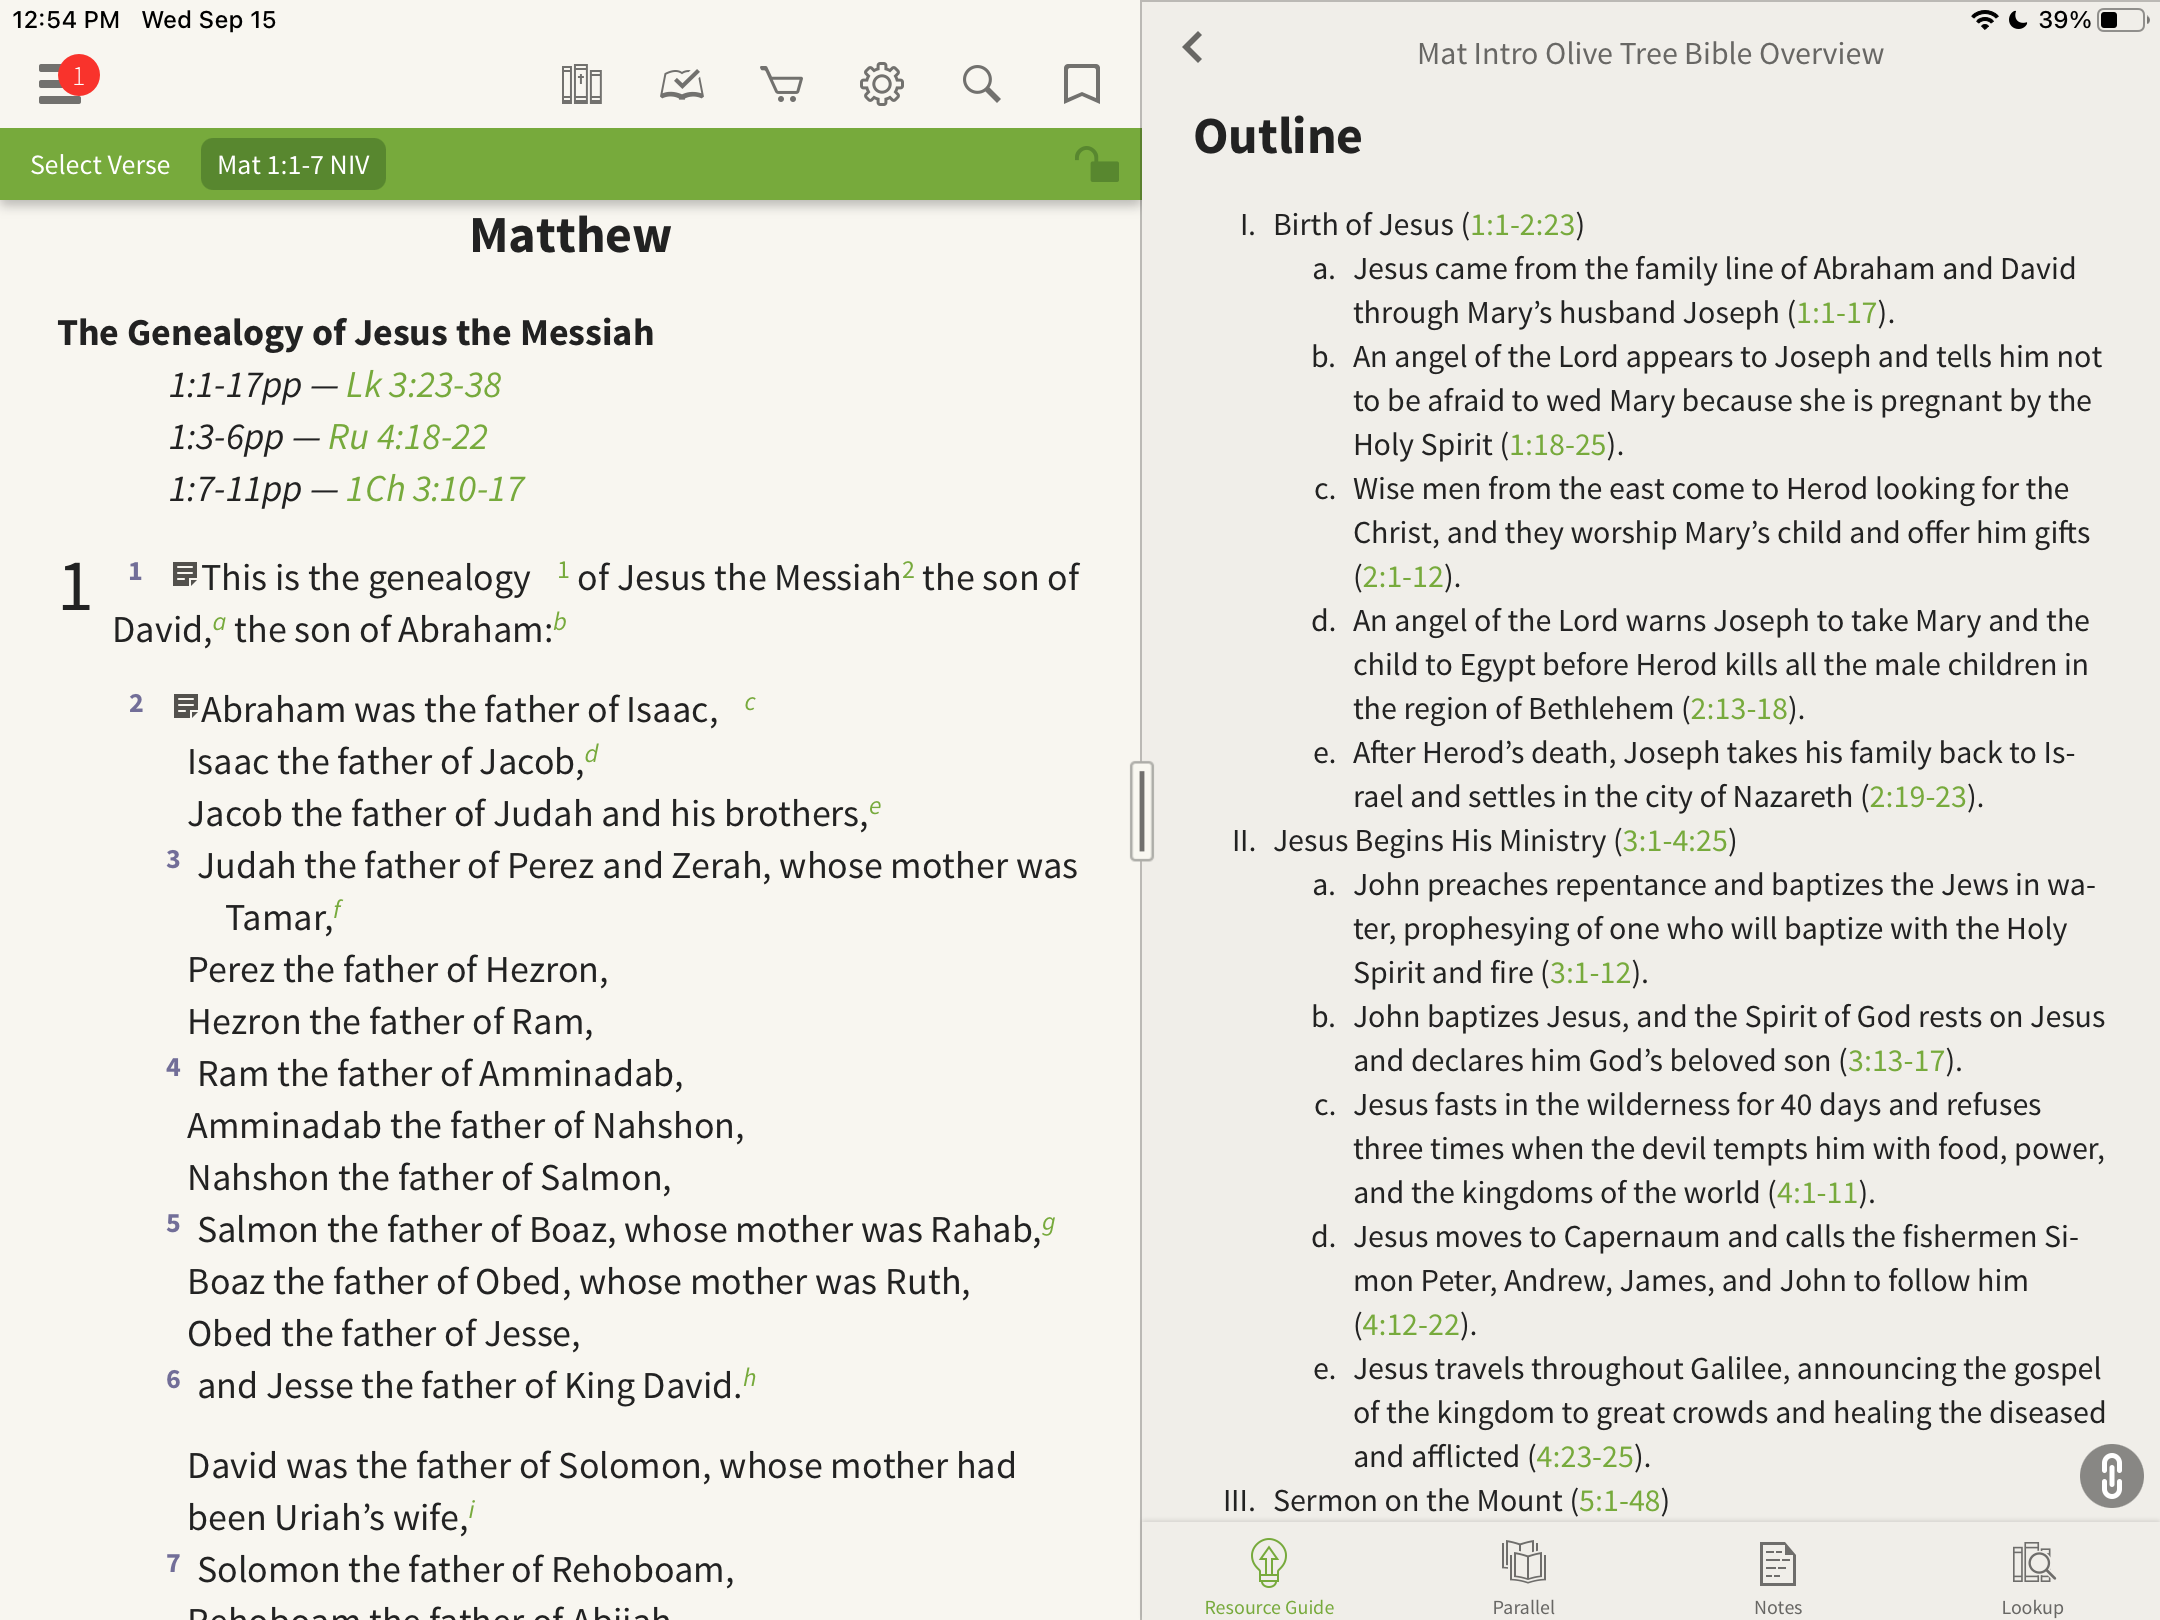Open cross-reference c after 'Isaac,'
The image size is (2160, 1620).
coord(750,703)
